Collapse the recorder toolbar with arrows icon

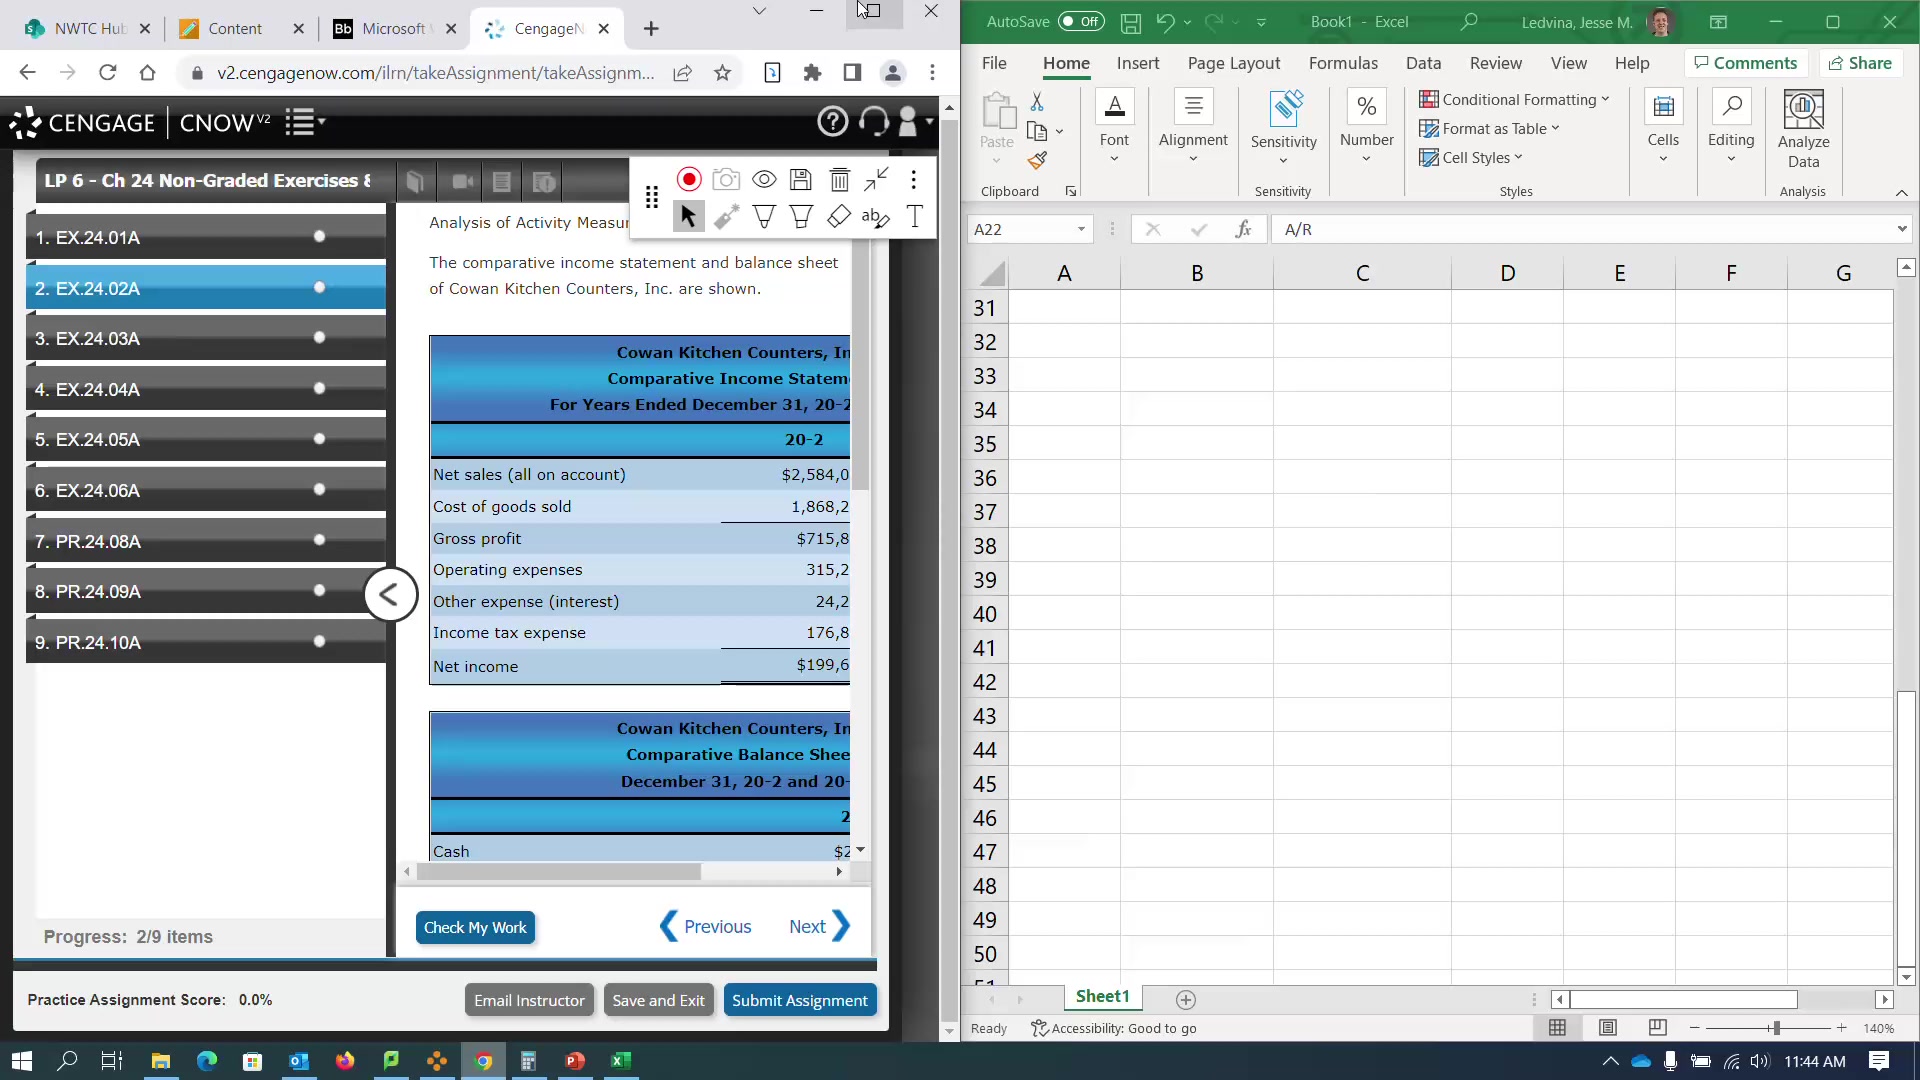click(x=876, y=179)
